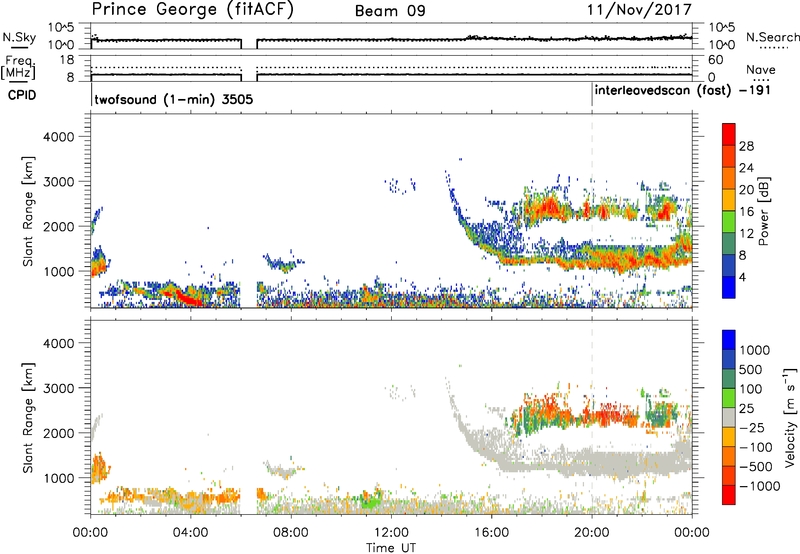
Task: Click the 'Power [dB]' colorbar label
Action: (x=763, y=211)
